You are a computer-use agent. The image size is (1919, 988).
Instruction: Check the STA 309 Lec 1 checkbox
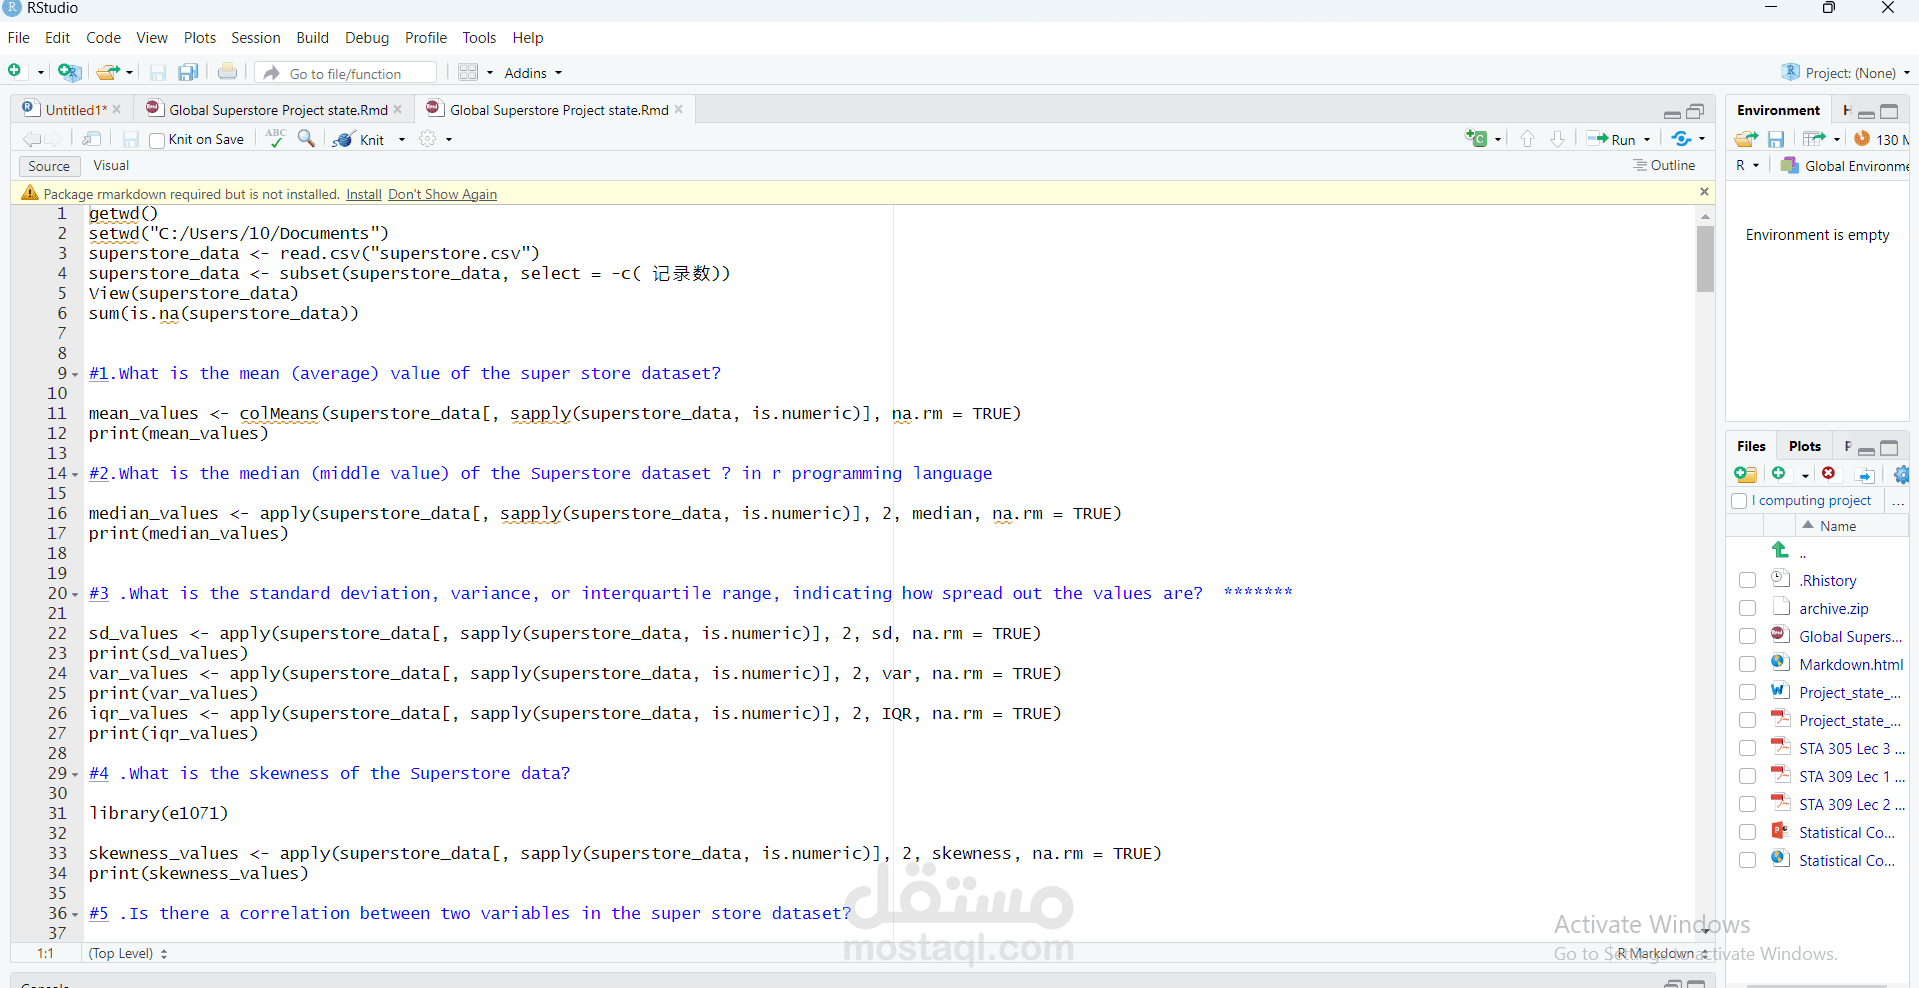pyautogui.click(x=1747, y=777)
